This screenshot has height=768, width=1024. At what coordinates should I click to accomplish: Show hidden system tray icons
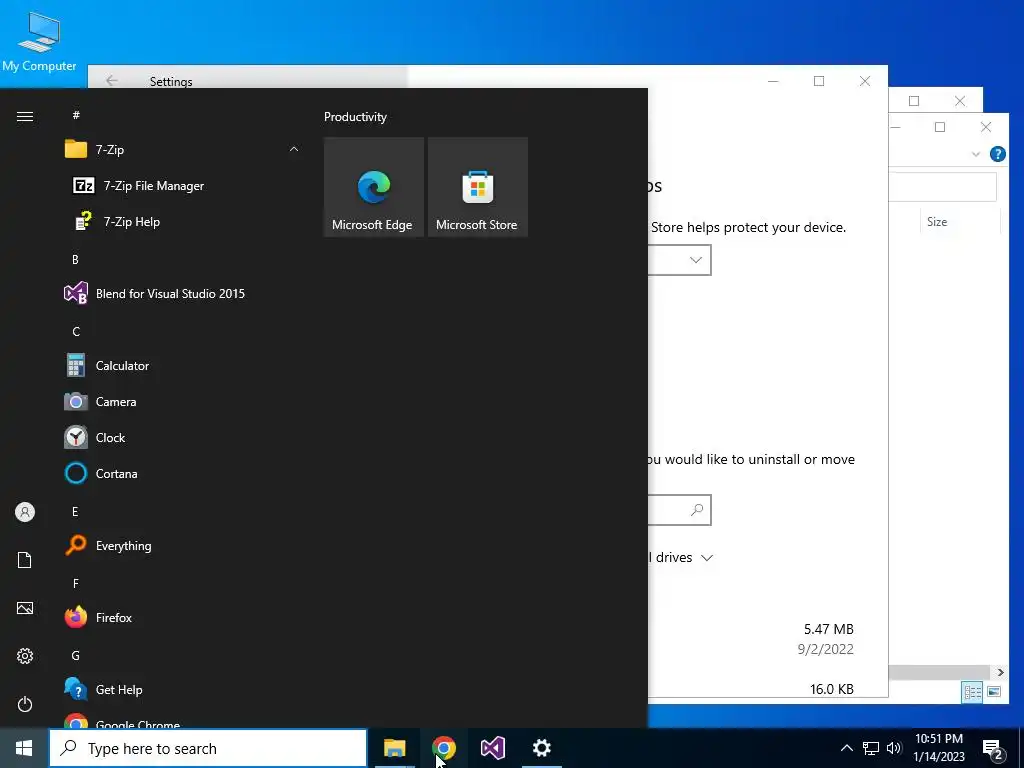pos(846,748)
